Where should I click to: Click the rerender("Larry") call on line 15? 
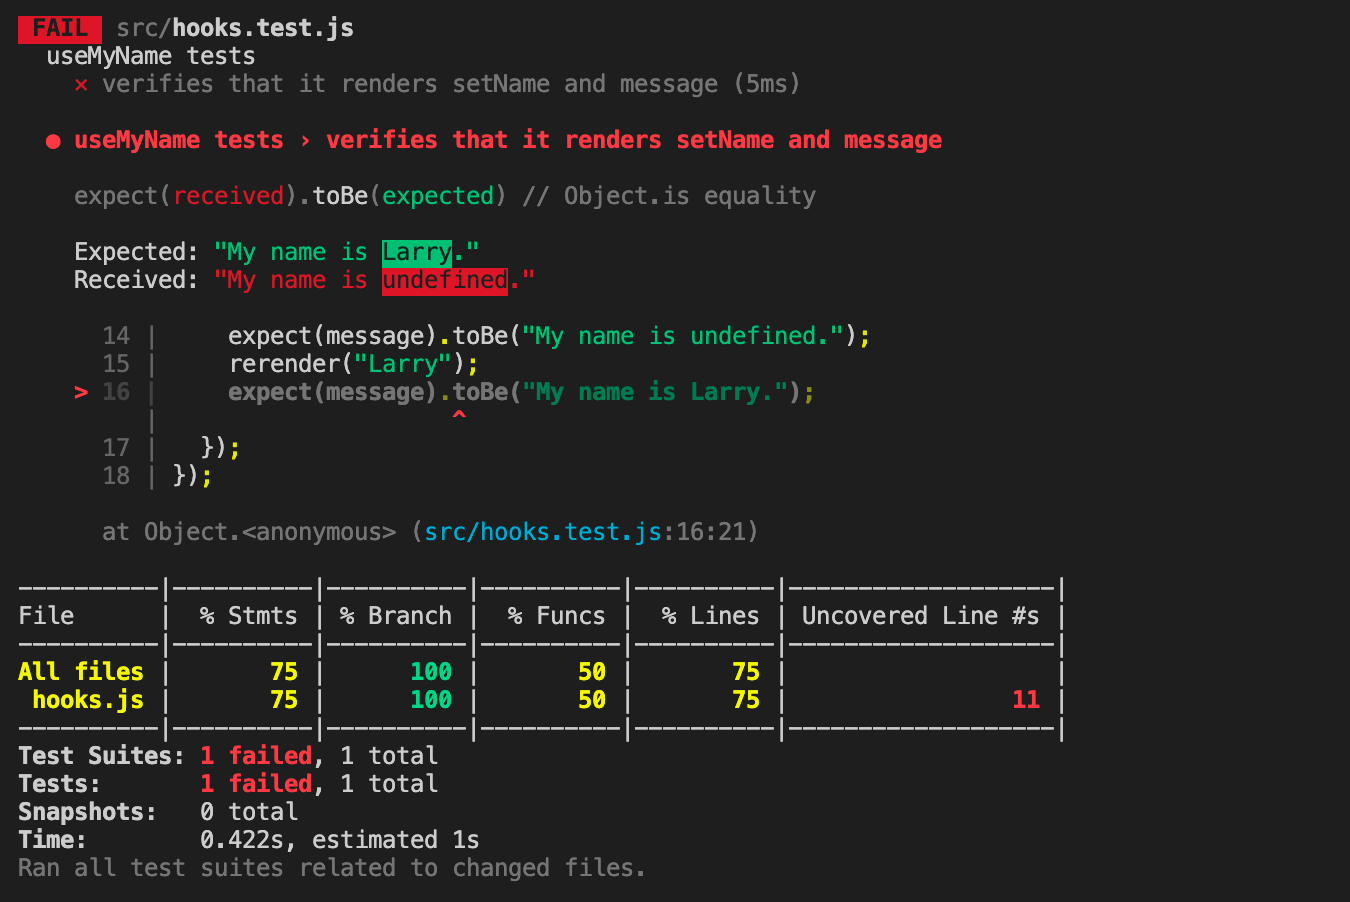coord(352,363)
